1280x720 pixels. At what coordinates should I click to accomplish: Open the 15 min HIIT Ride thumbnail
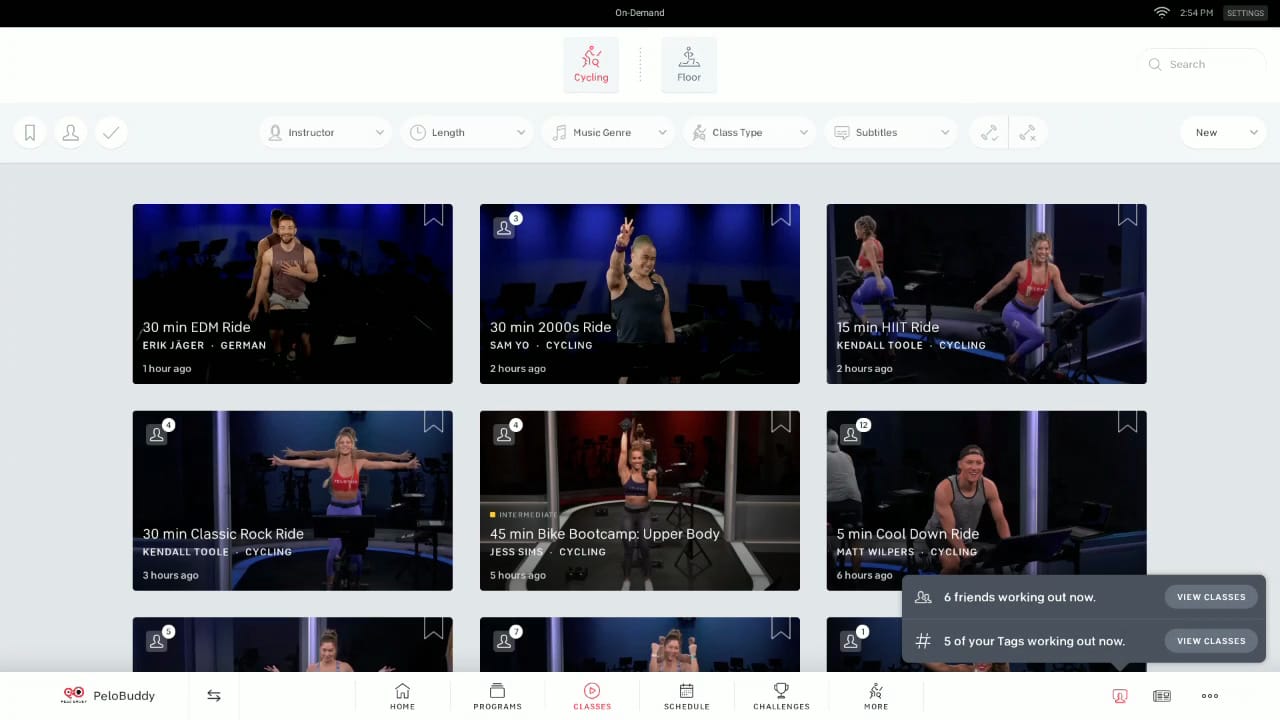tap(987, 294)
